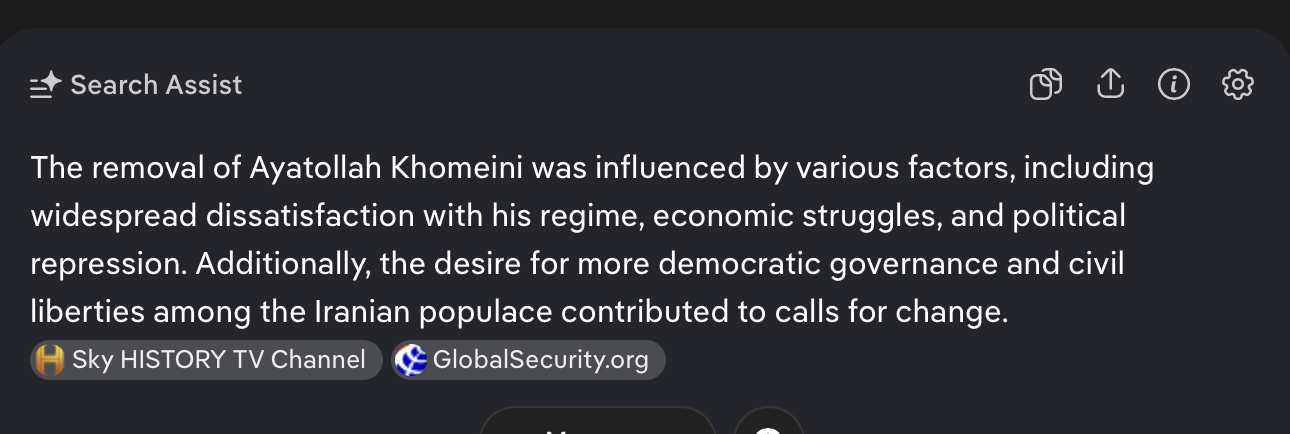Click the Search Assist sparkle icon

pyautogui.click(x=46, y=85)
